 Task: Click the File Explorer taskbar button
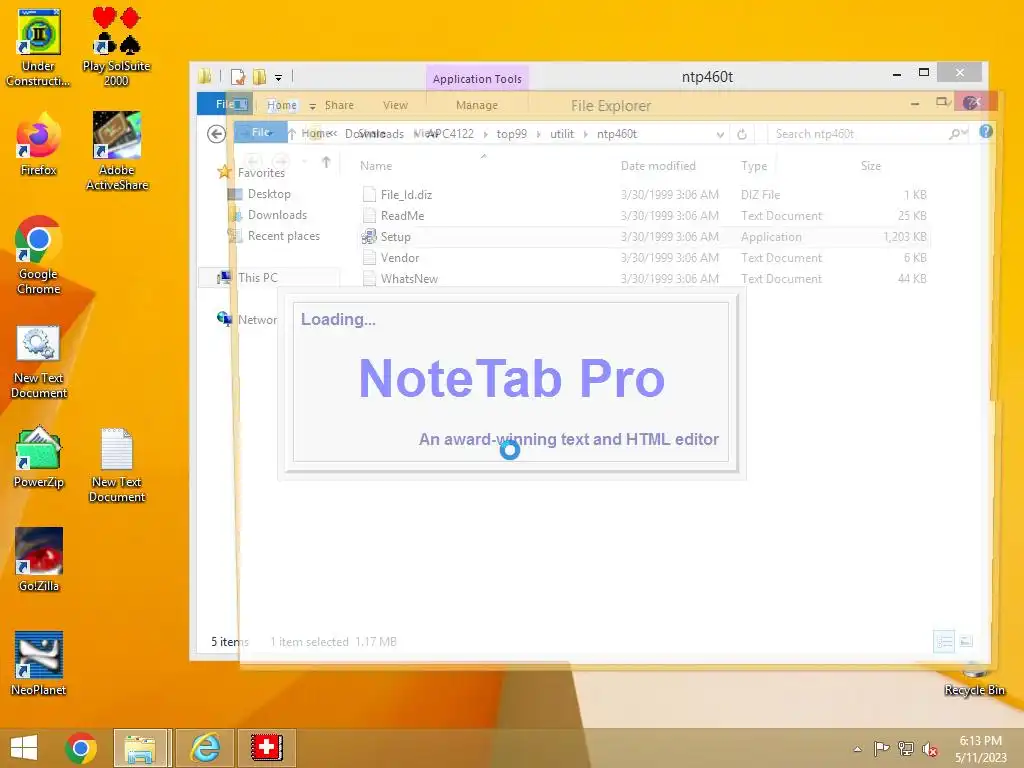click(142, 748)
